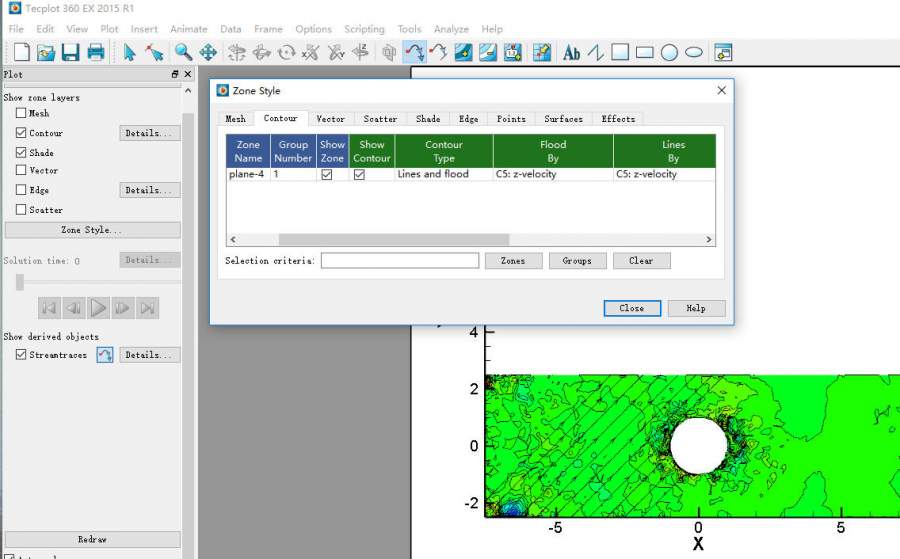Open Streamtraces Details button
The height and width of the screenshot is (559, 900).
point(149,355)
